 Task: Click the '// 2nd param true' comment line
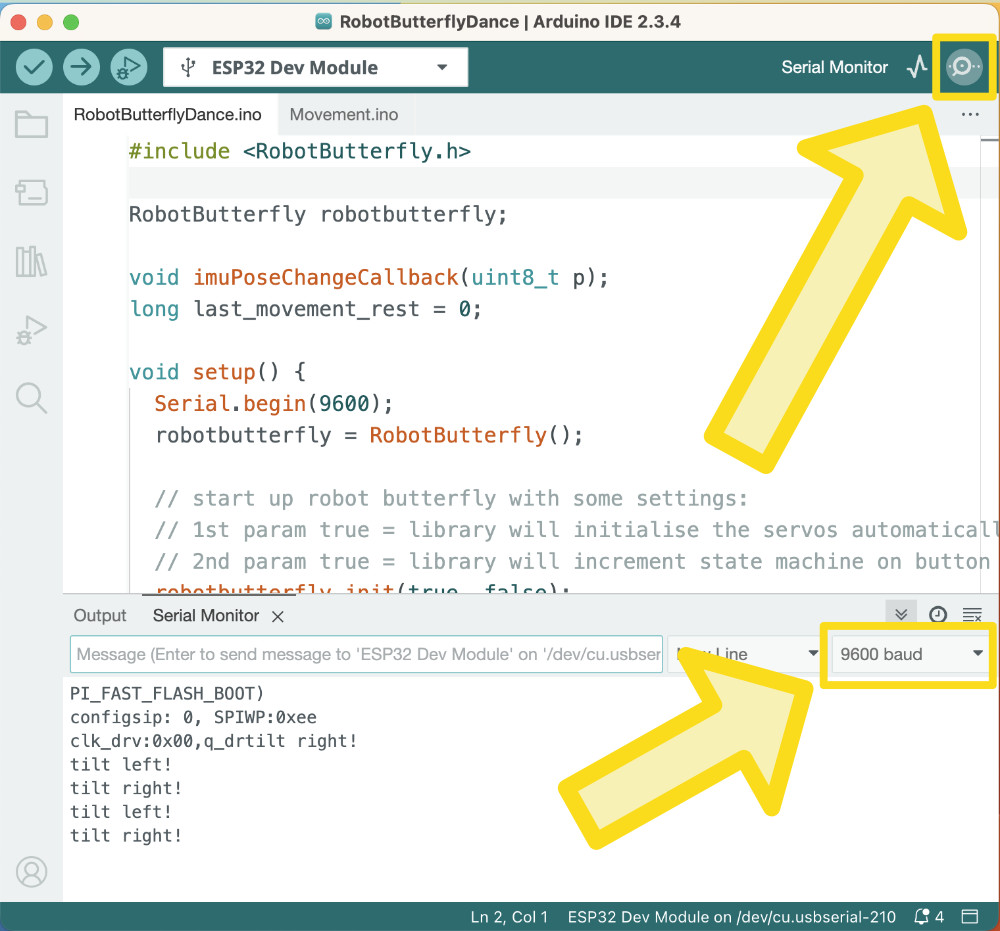572,561
